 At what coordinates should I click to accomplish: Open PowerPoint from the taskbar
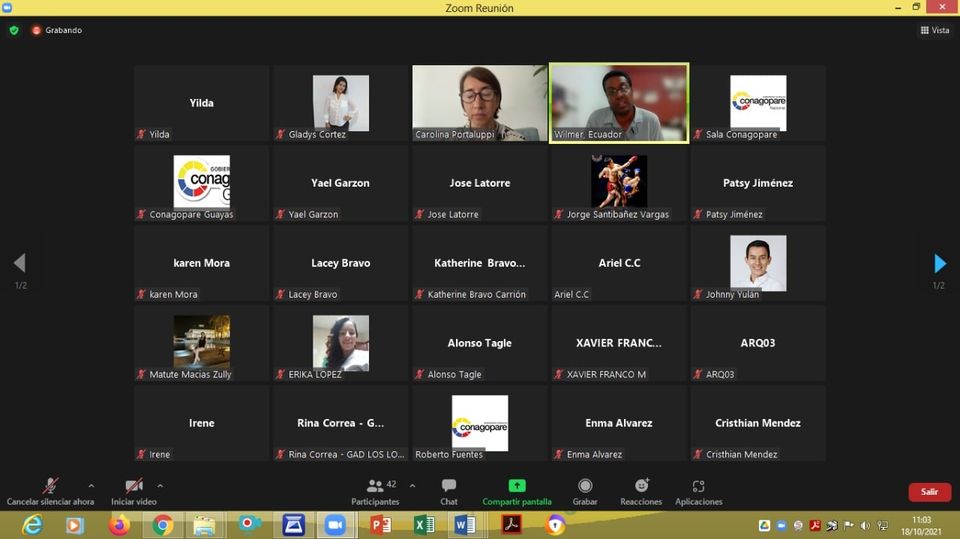coord(380,524)
